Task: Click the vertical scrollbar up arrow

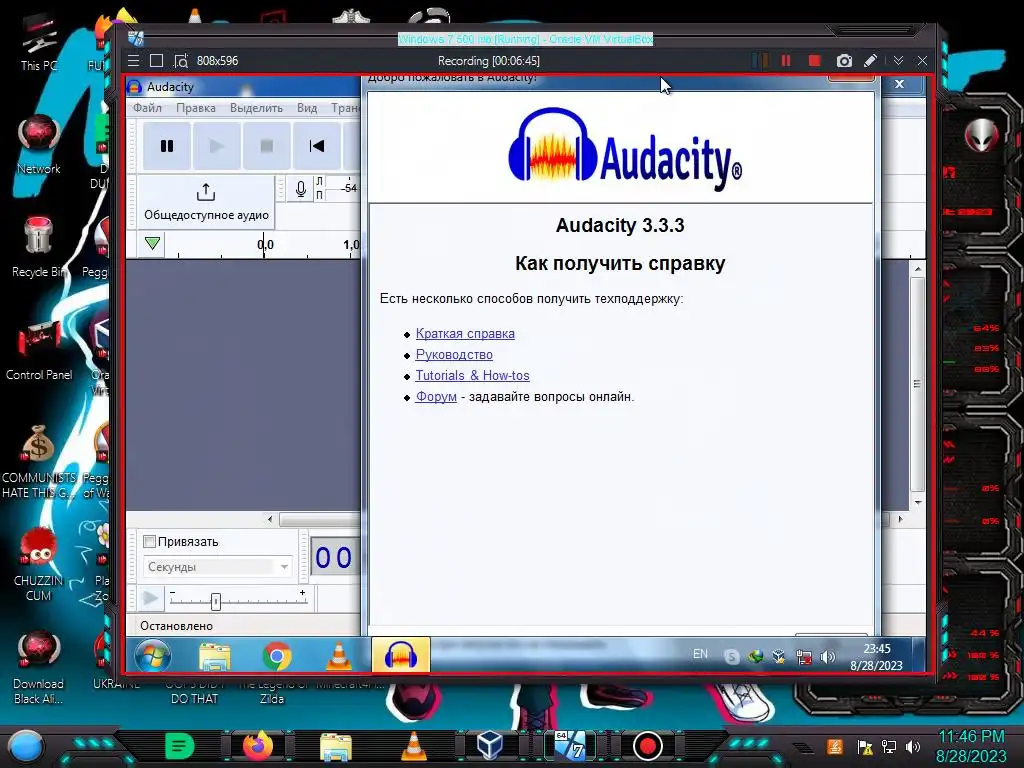Action: pos(918,268)
